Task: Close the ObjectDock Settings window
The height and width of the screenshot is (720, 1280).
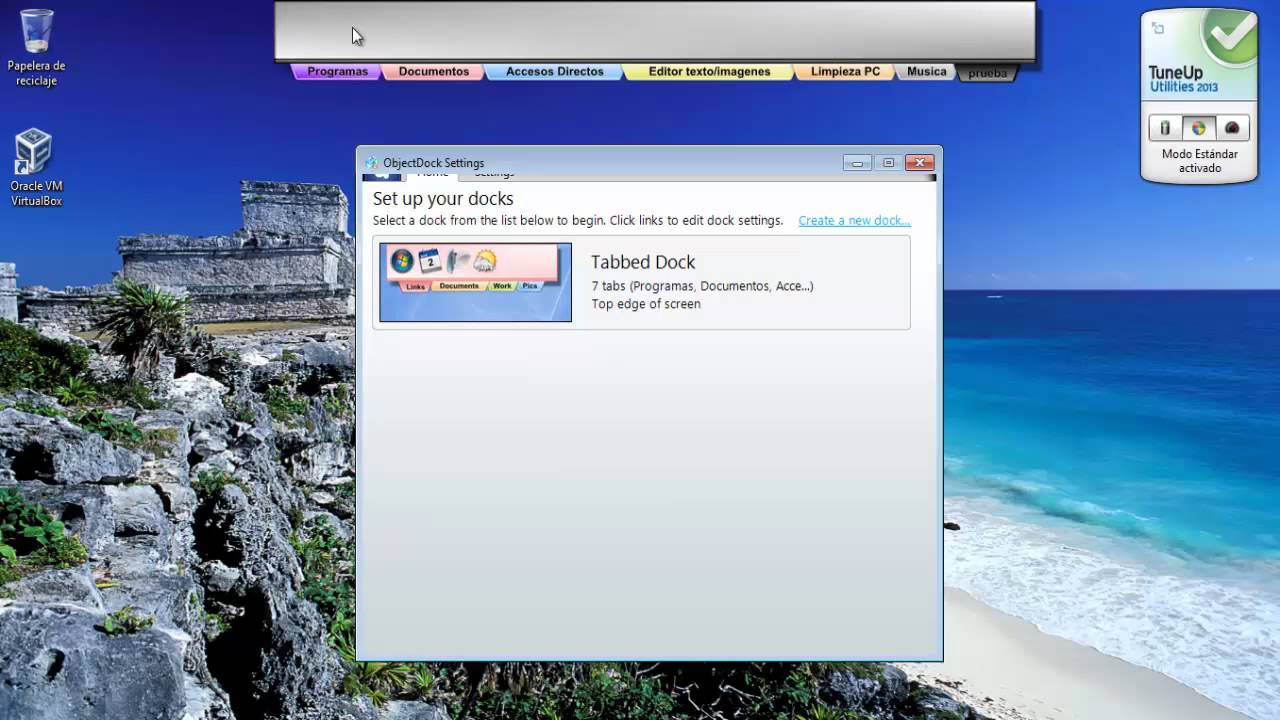Action: click(919, 163)
